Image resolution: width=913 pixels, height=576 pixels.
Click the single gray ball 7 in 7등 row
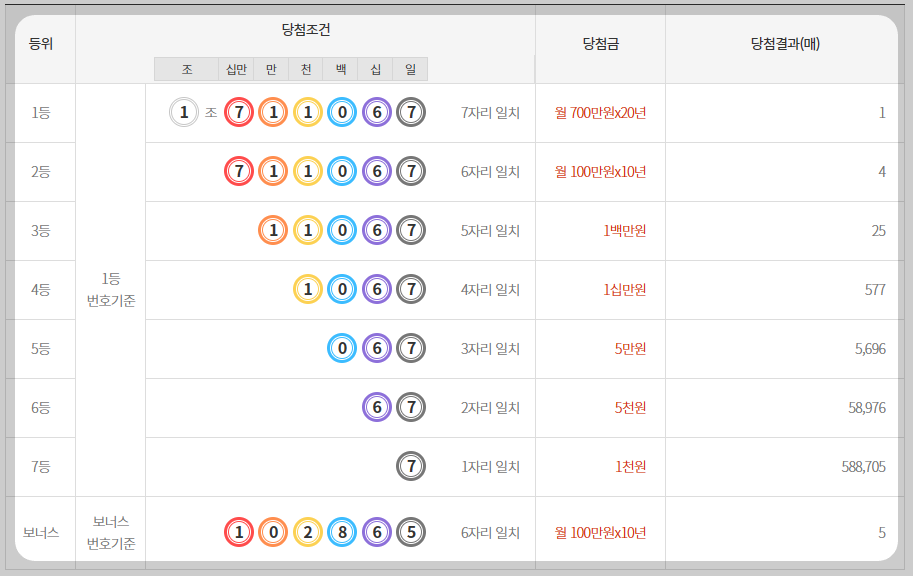click(x=411, y=467)
